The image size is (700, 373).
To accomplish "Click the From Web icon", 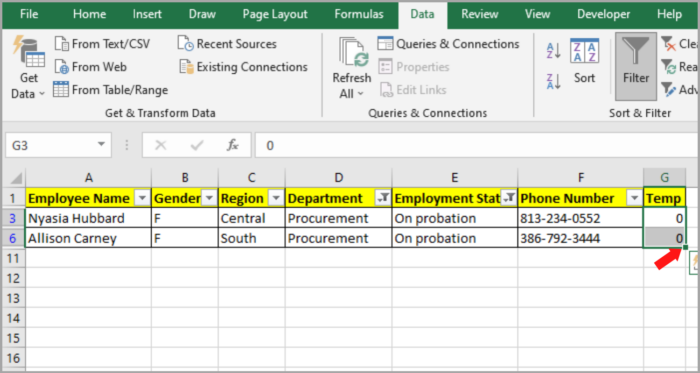I will pos(61,67).
